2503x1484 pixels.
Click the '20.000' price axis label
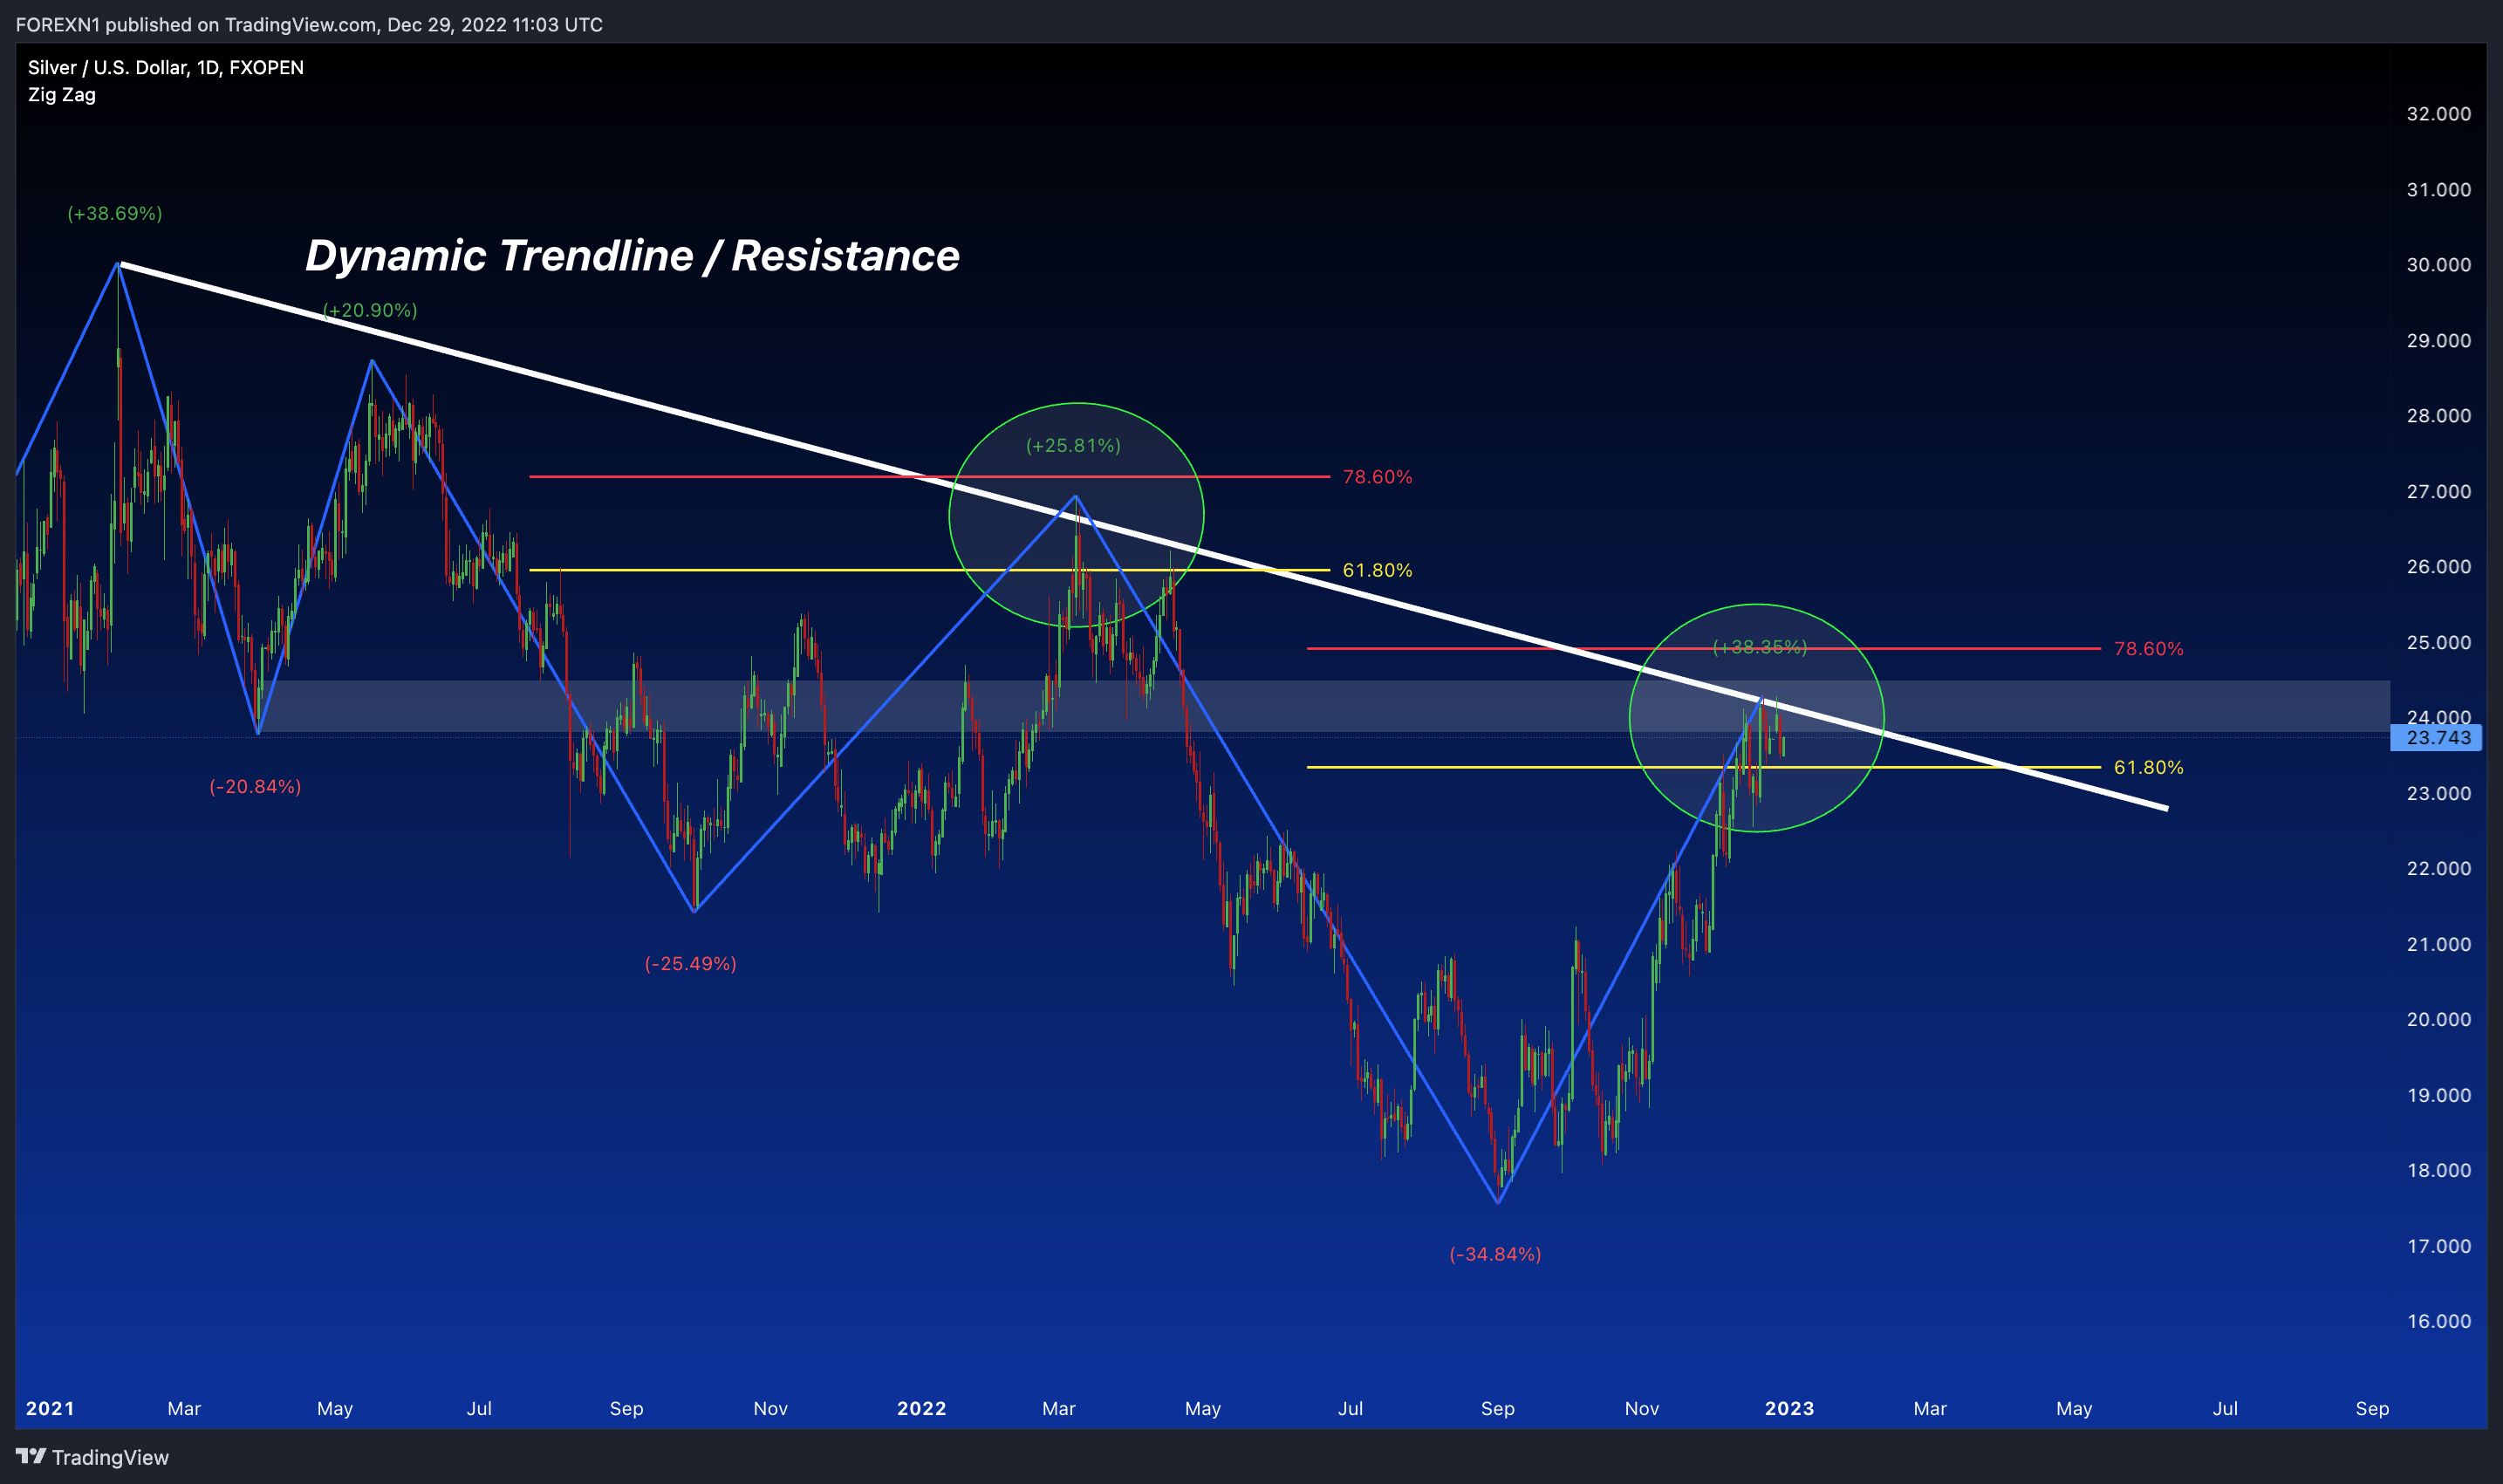(x=2438, y=1019)
